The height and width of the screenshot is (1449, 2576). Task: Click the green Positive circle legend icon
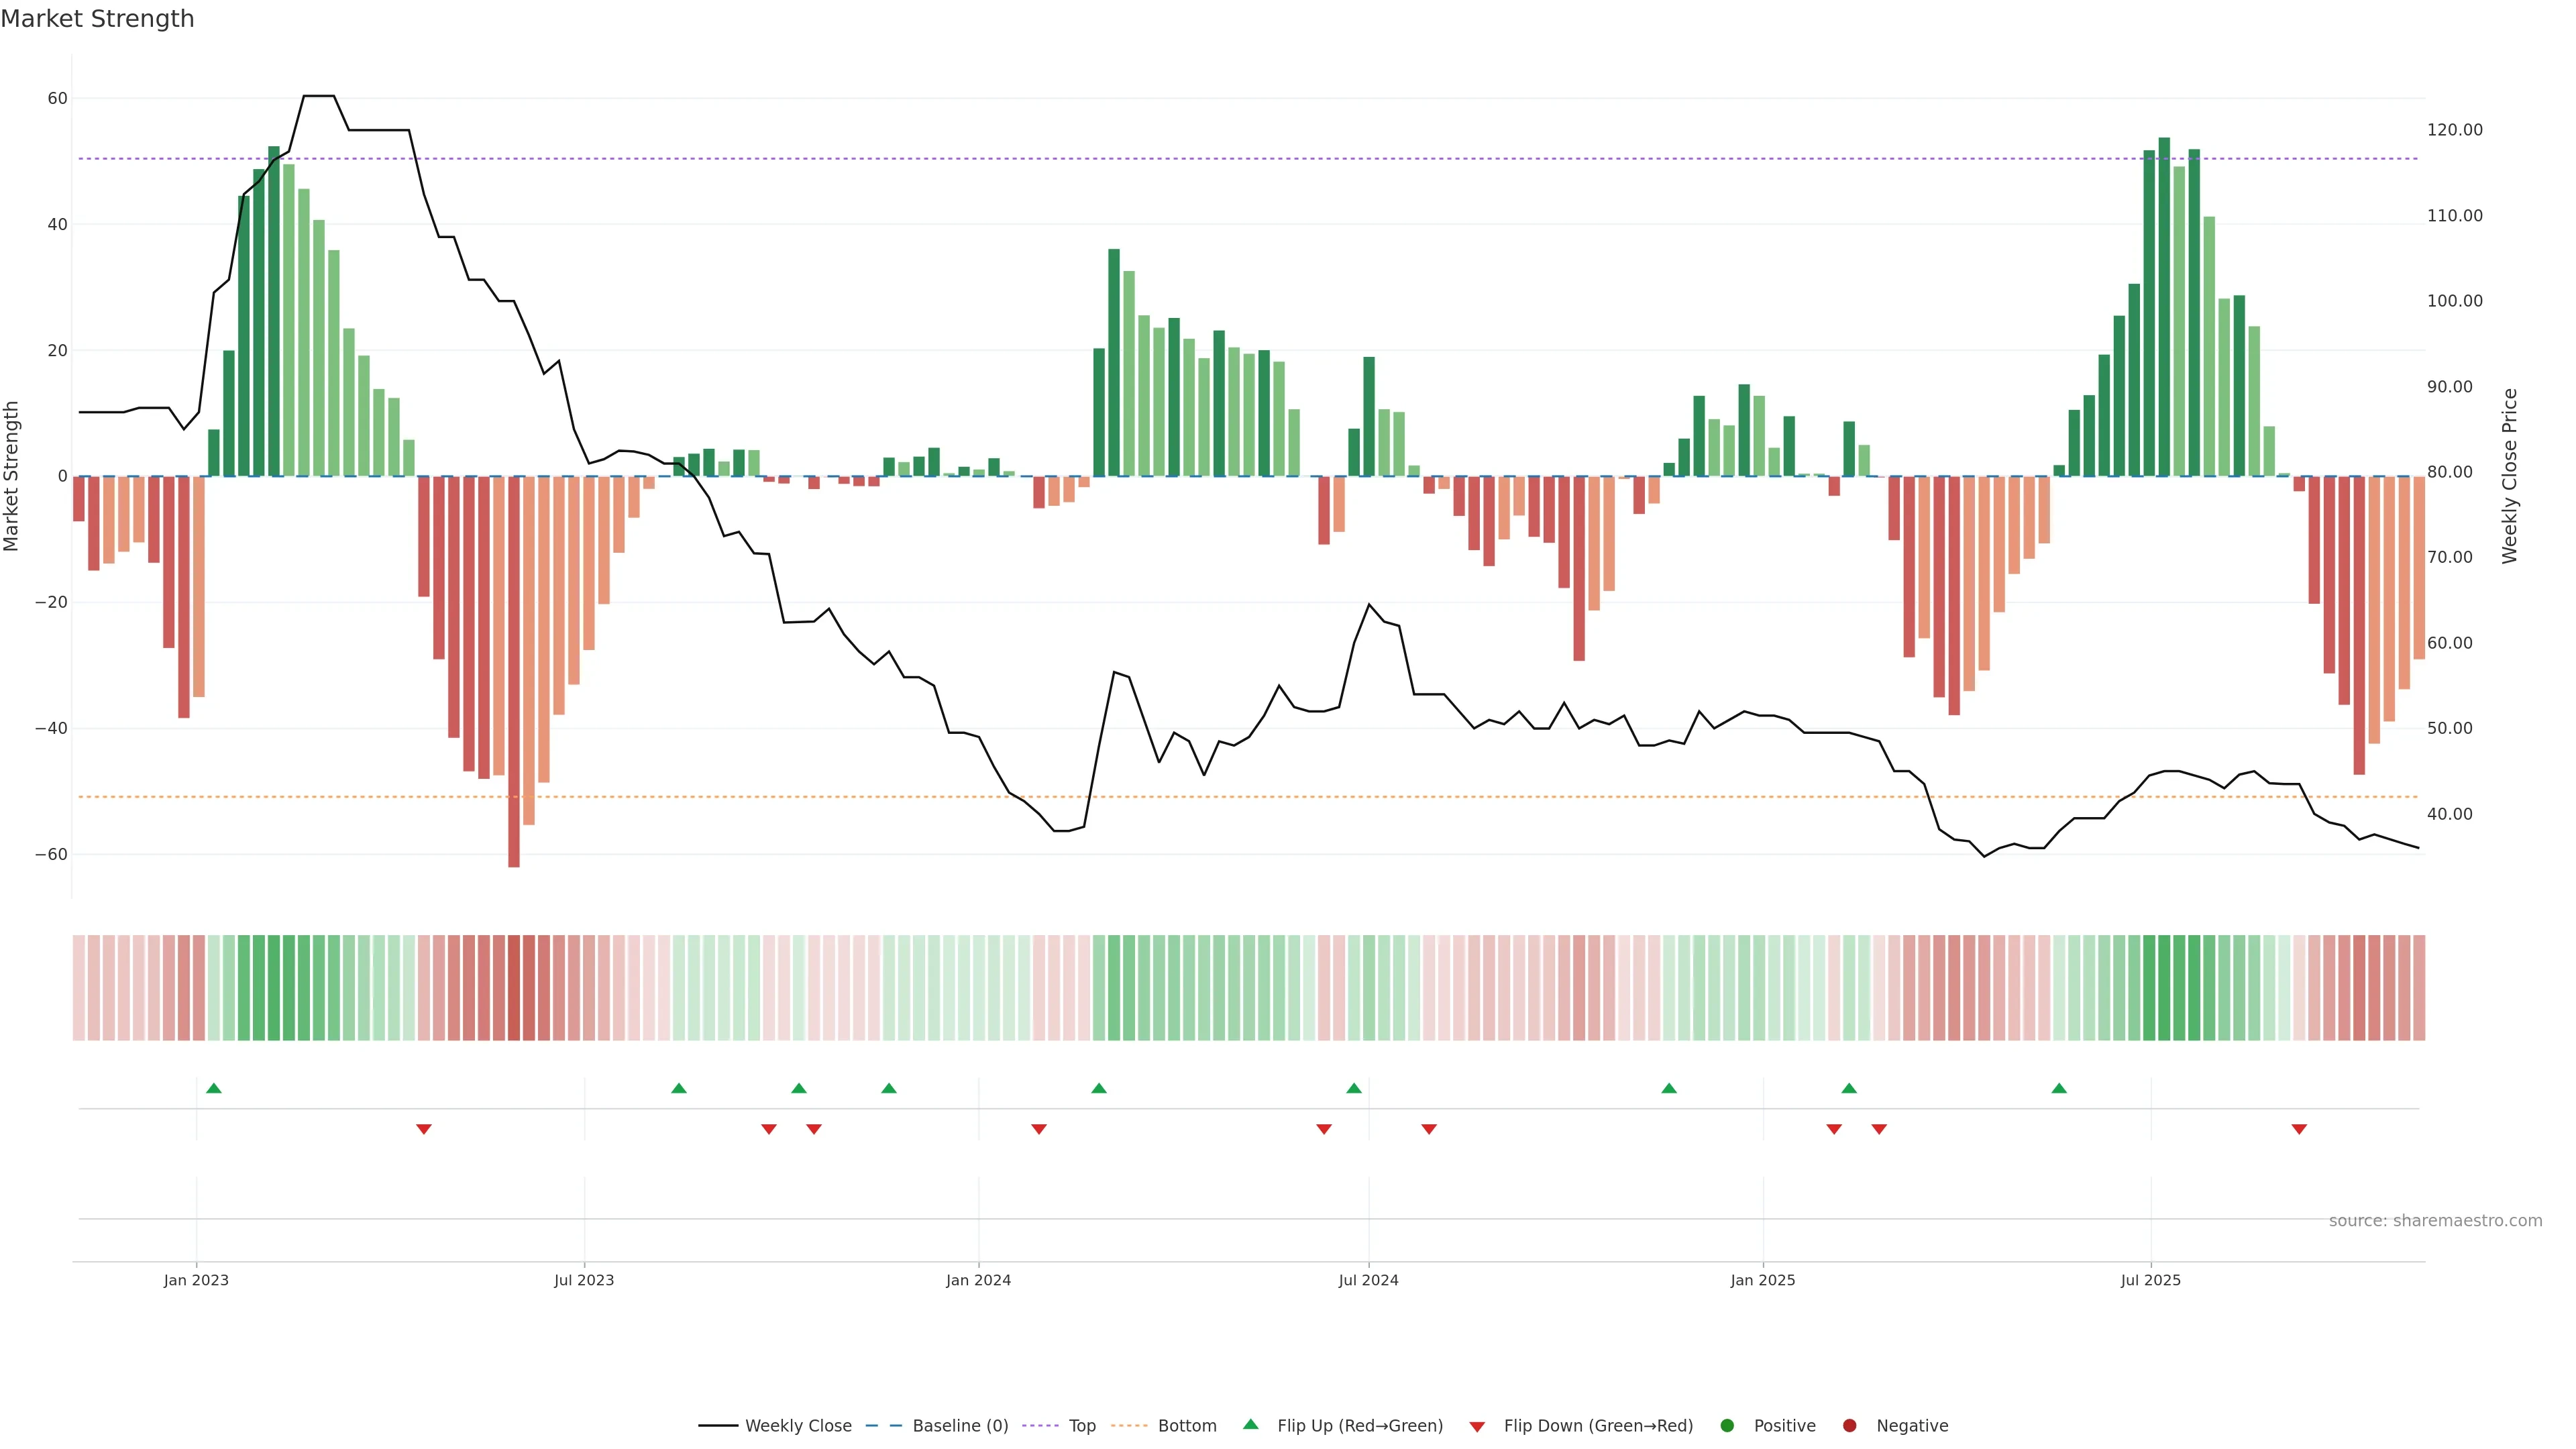(1727, 1425)
